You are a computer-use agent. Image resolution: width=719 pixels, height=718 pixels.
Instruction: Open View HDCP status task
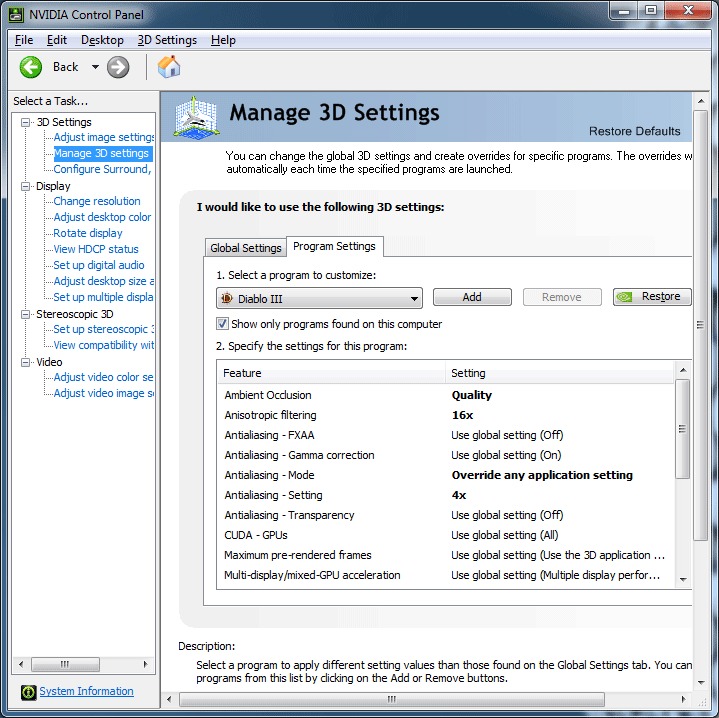(96, 249)
